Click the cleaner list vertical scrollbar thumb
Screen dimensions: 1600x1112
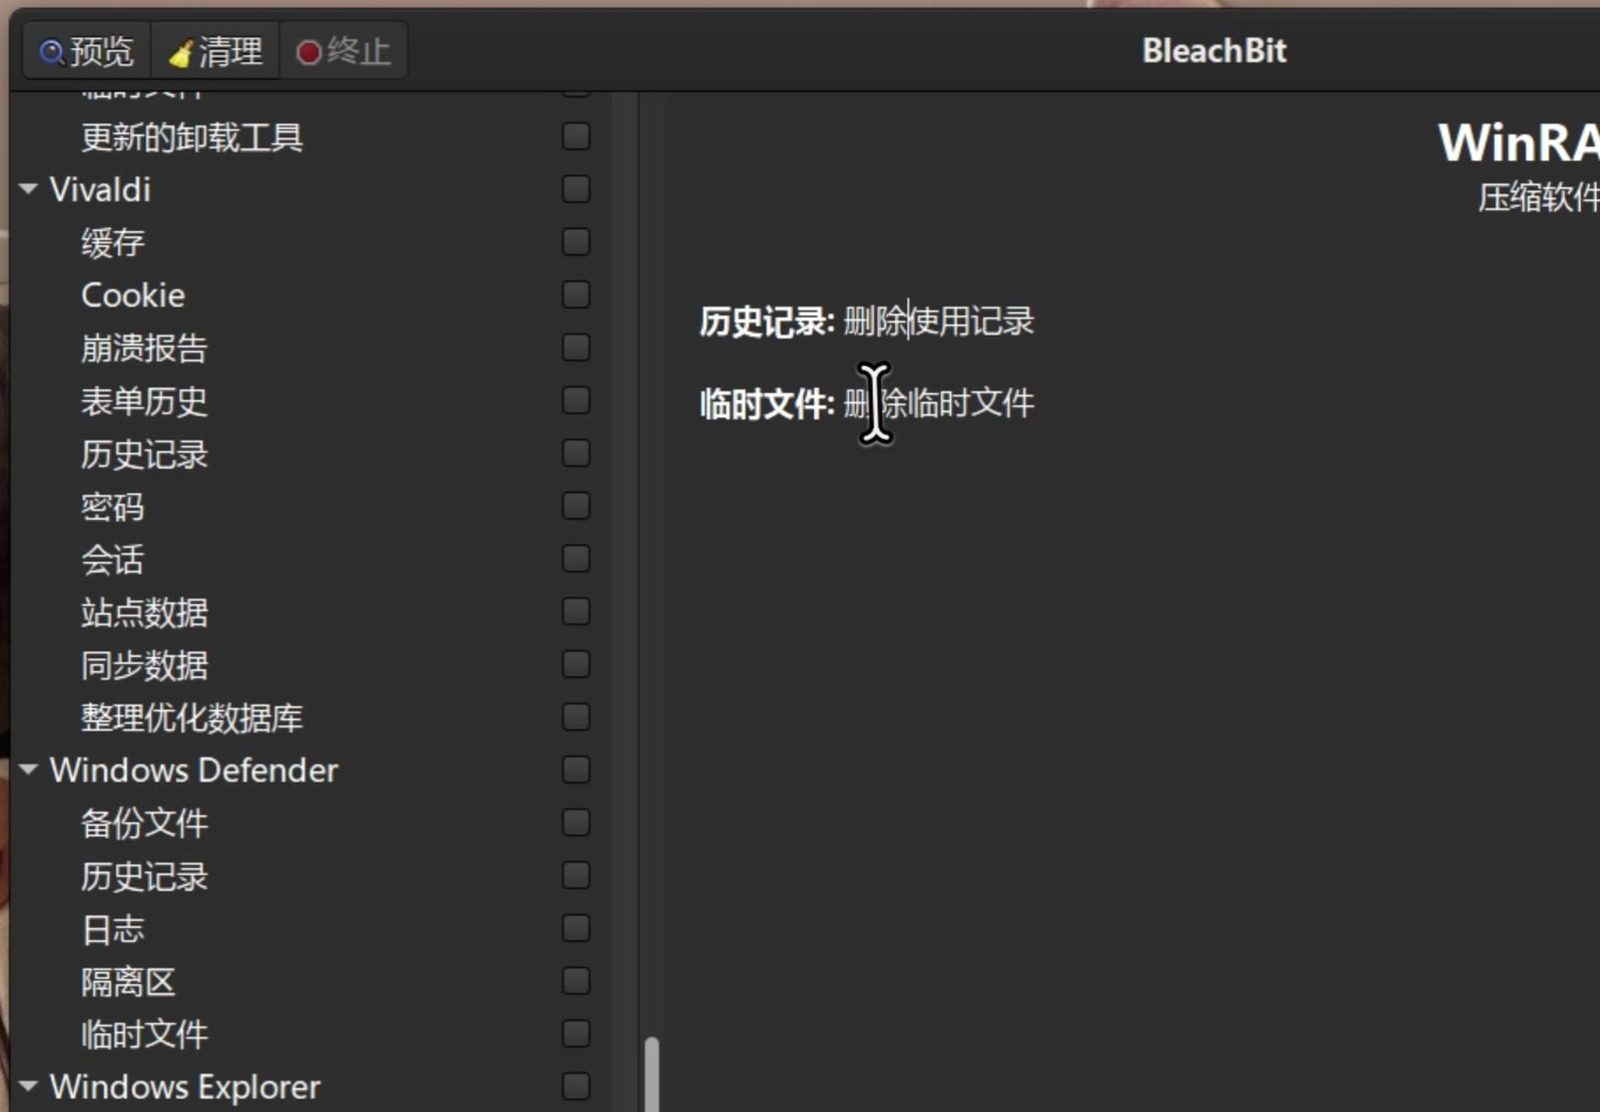click(x=652, y=1074)
